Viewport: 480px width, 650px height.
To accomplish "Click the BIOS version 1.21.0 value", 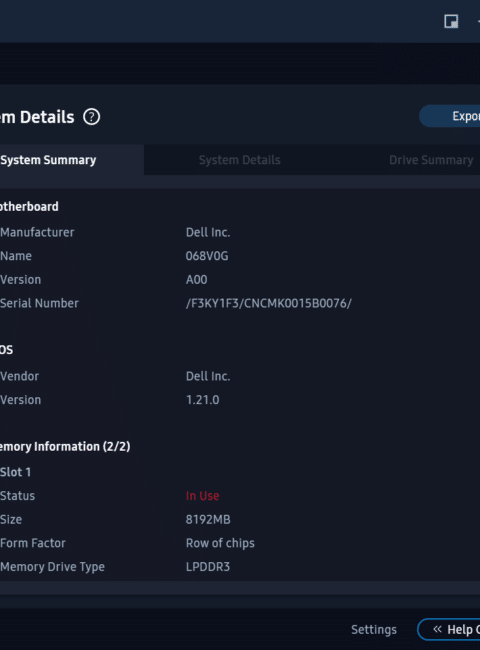I will (202, 400).
